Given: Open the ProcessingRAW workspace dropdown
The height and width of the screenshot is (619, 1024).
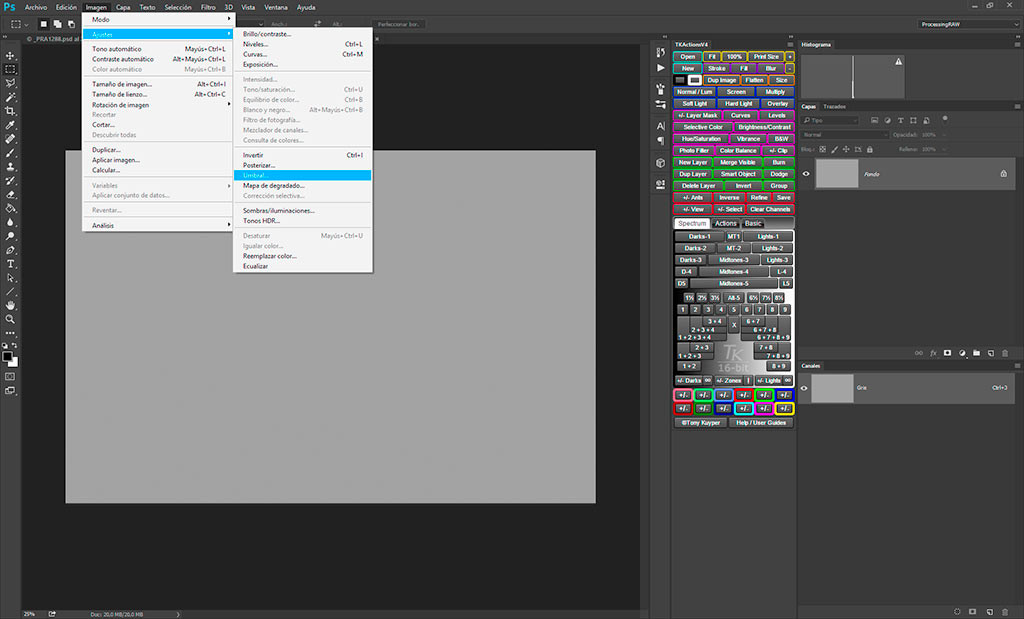Looking at the screenshot, I should (x=966, y=24).
